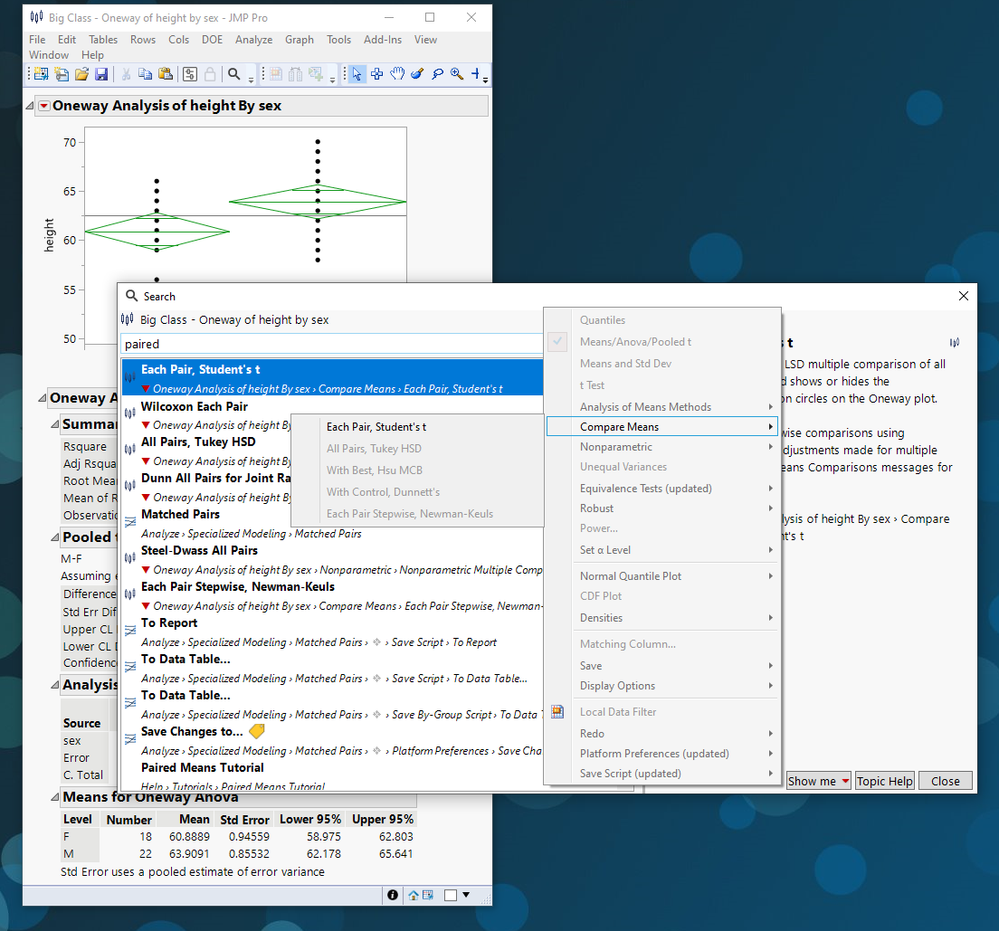This screenshot has height=931, width=999.
Task: Open Display Options submenu
Action: pyautogui.click(x=662, y=686)
